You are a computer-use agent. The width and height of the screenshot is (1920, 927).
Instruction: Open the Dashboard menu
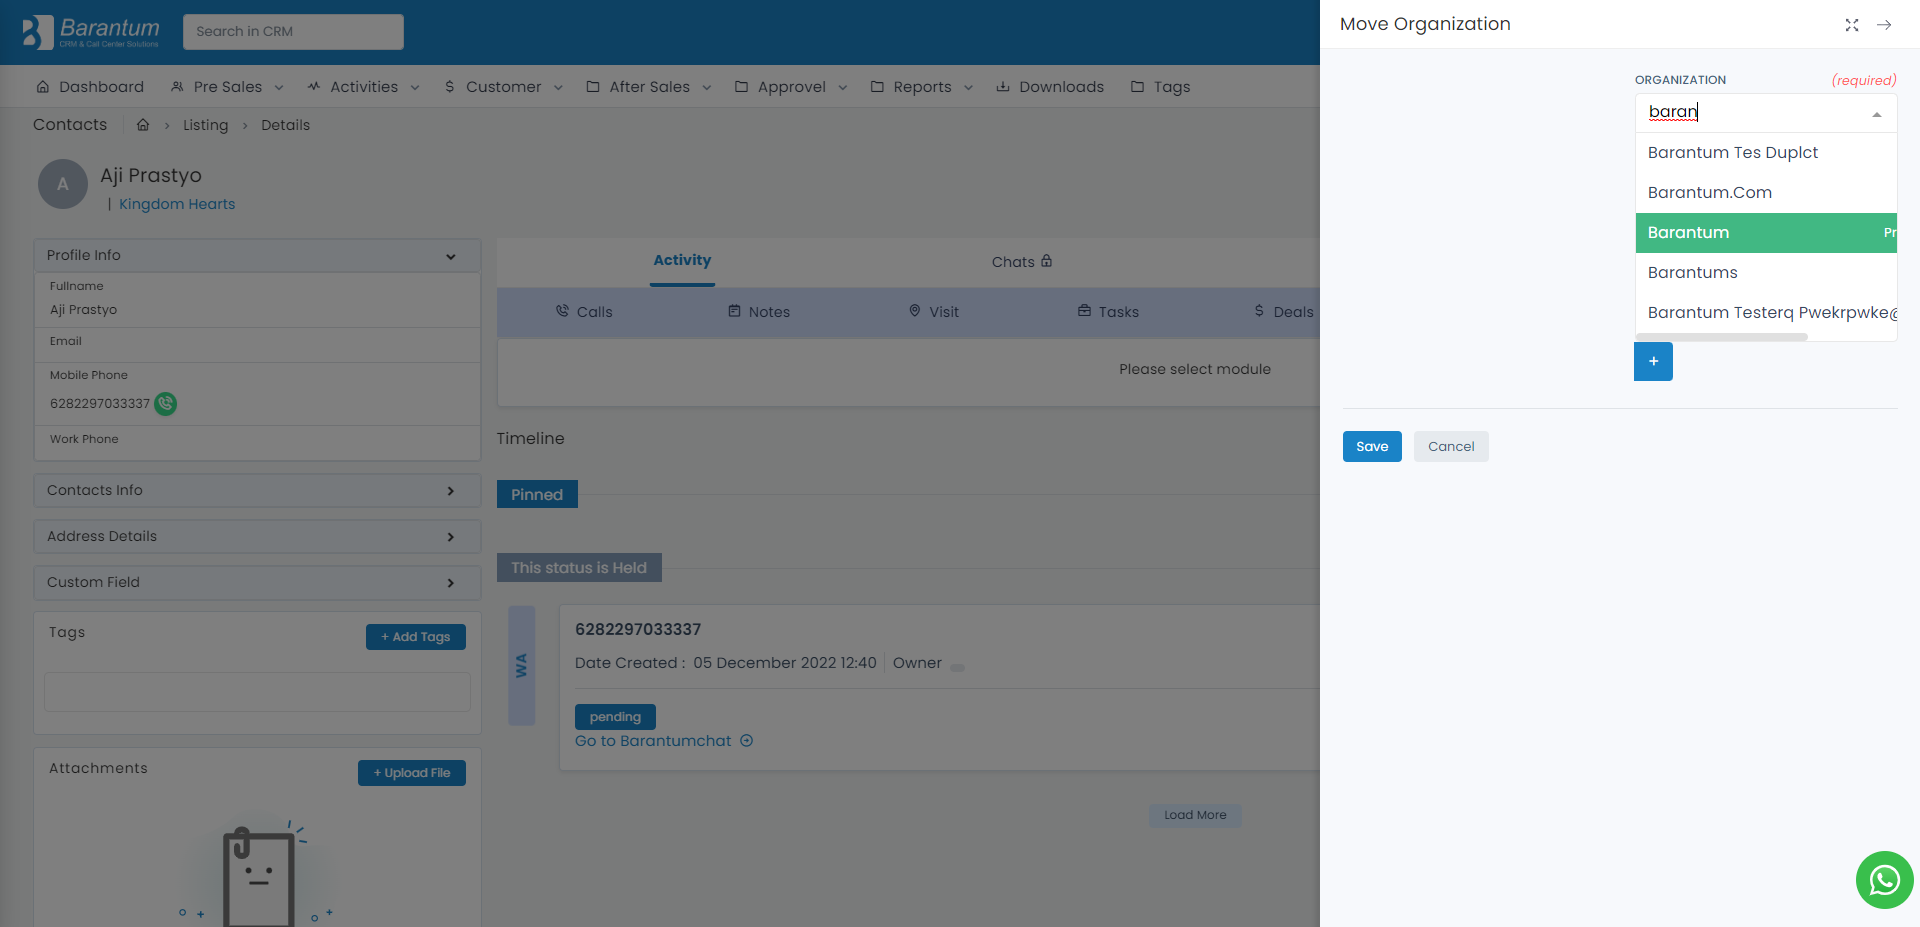(x=90, y=87)
